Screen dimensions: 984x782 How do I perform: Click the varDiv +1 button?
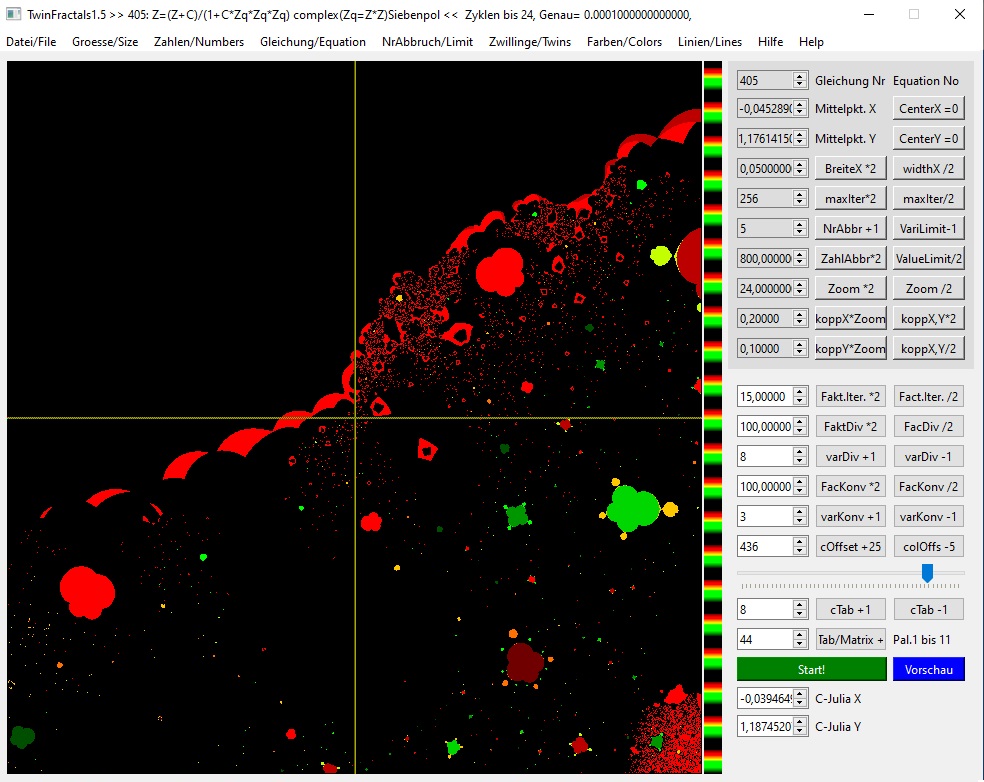850,457
